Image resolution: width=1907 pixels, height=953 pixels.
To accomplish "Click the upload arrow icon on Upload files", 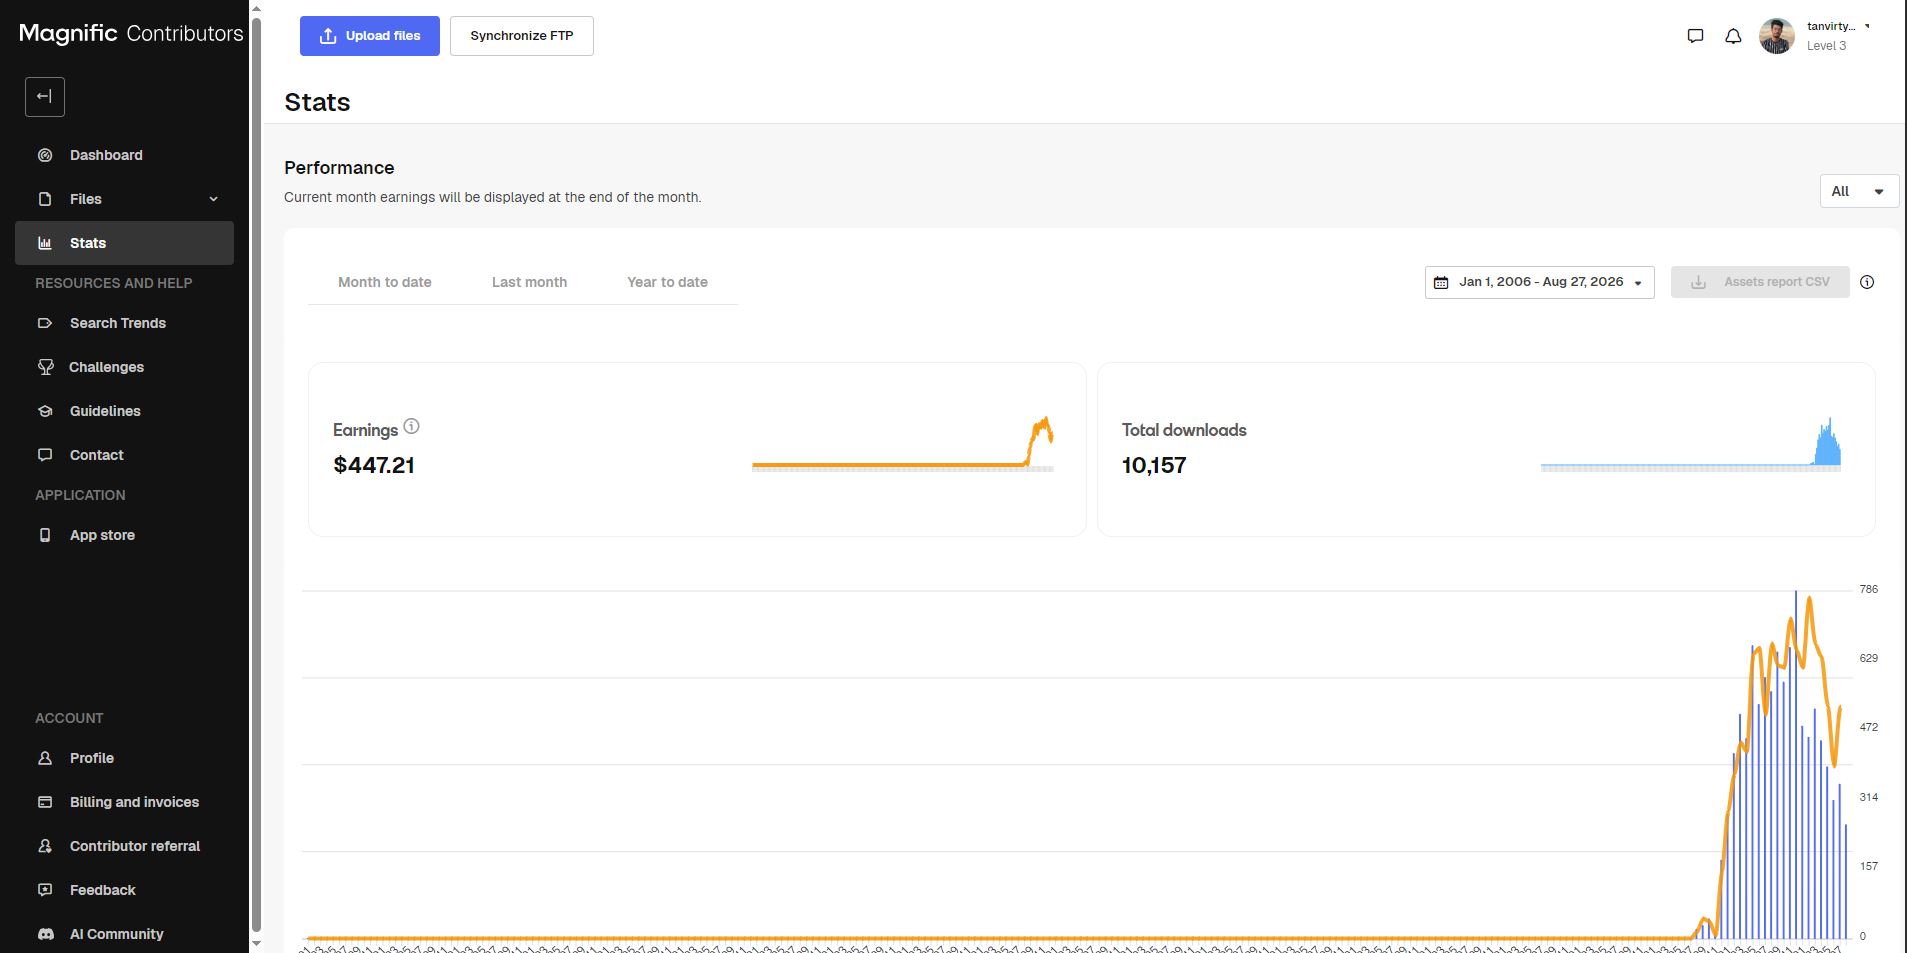I will pos(327,36).
